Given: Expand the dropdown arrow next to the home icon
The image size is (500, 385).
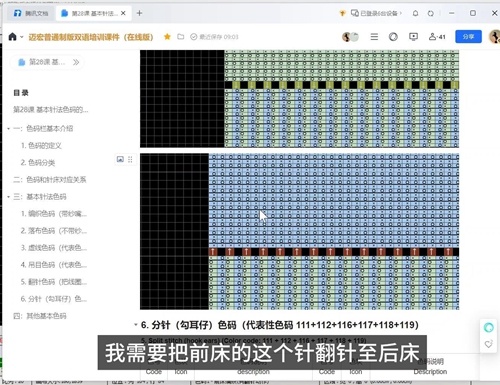Looking at the screenshot, I should [x=22, y=37].
